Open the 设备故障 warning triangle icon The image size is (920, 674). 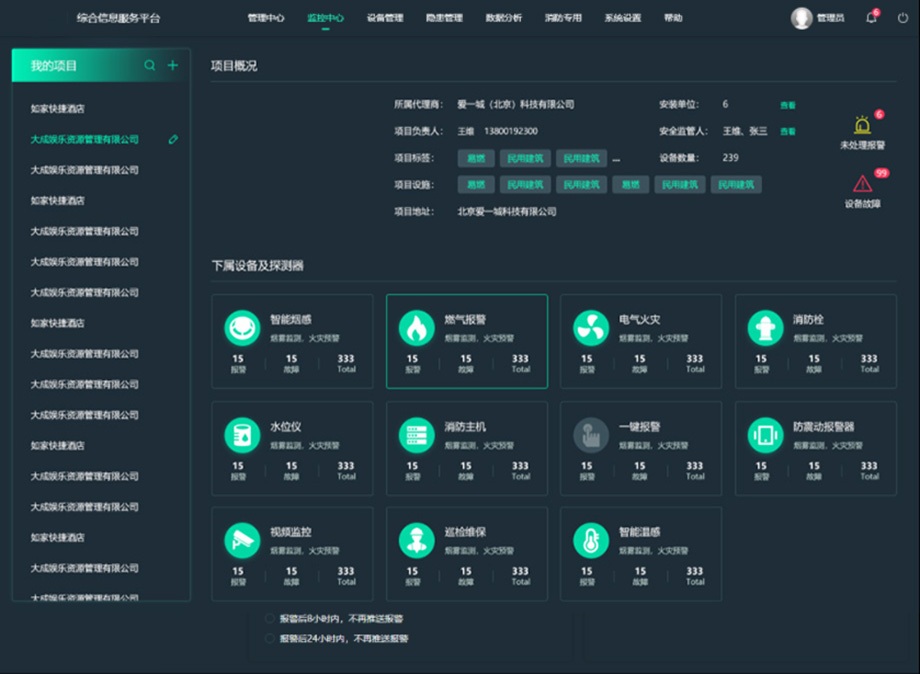(x=862, y=184)
